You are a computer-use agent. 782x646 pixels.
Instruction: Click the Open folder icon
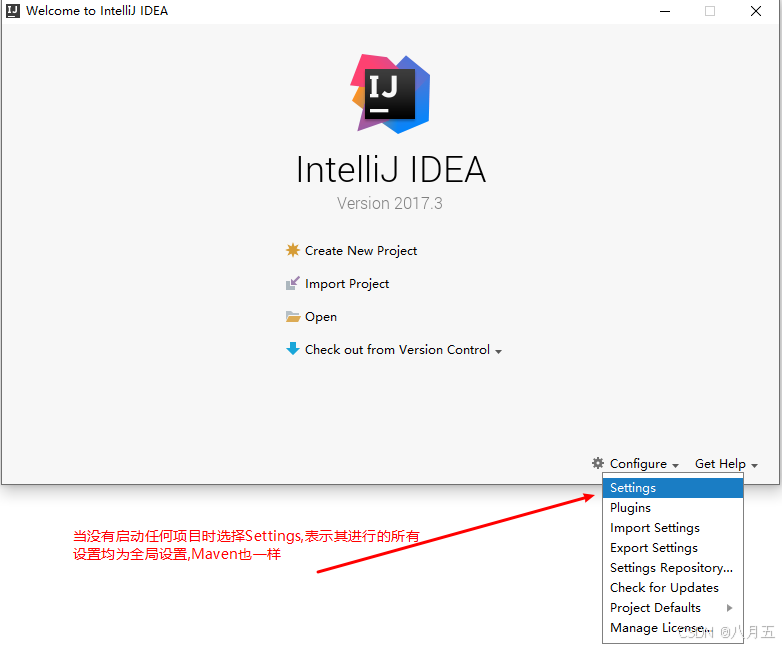click(293, 317)
